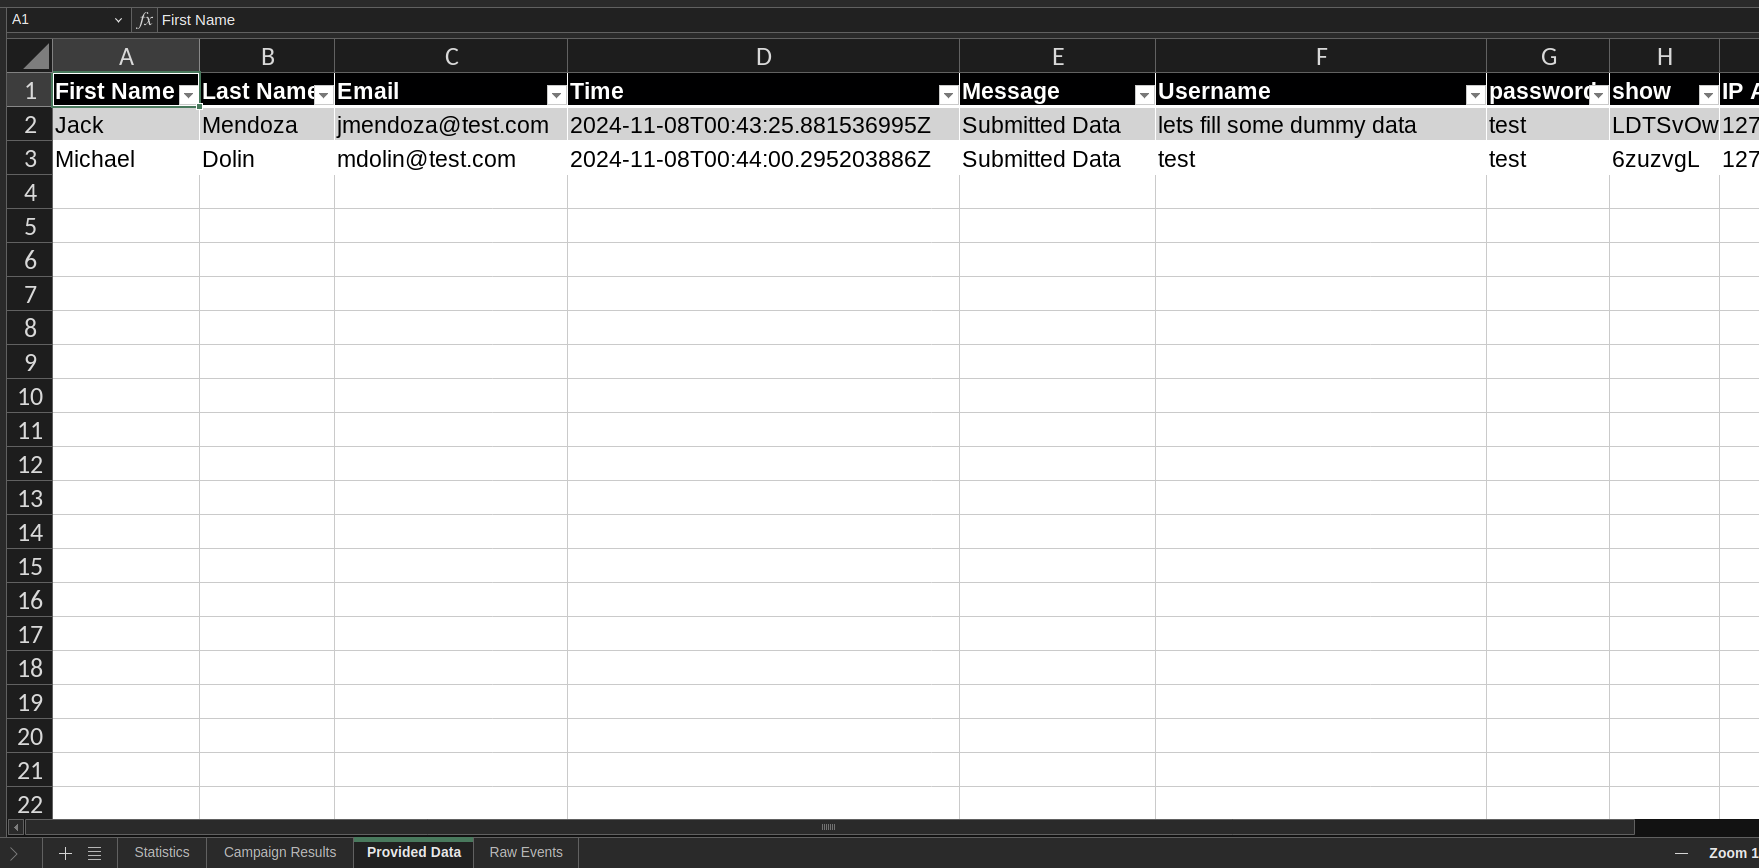
Task: Click the horizontal scrollbar left arrow
Action: coord(16,827)
